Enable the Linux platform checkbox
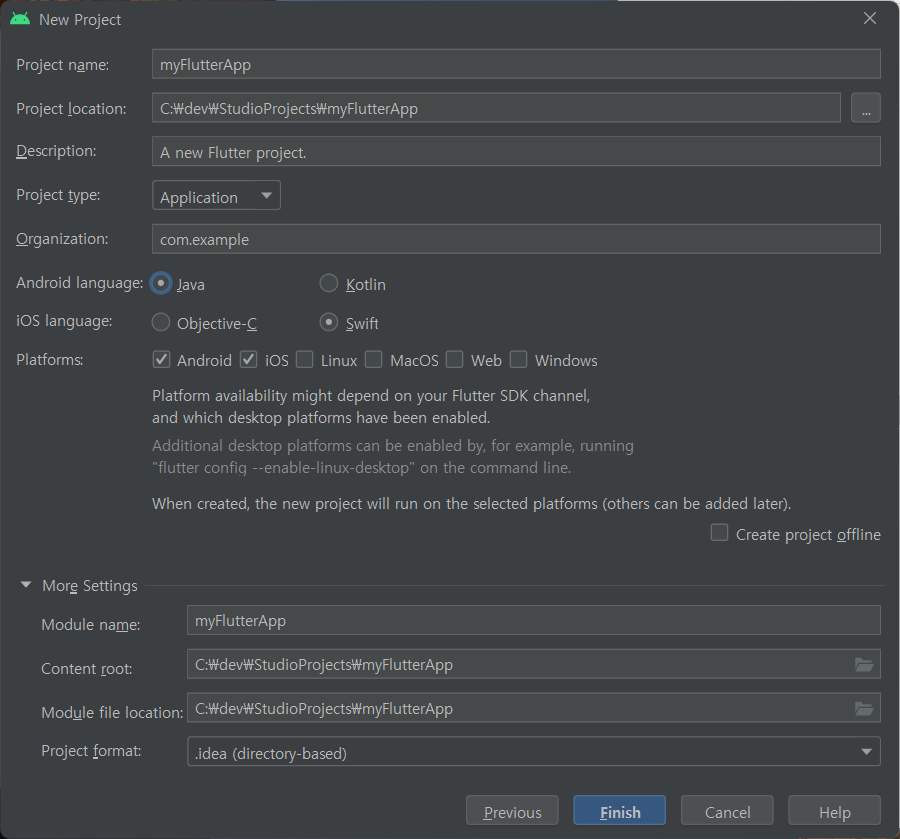The image size is (900, 839). click(304, 360)
